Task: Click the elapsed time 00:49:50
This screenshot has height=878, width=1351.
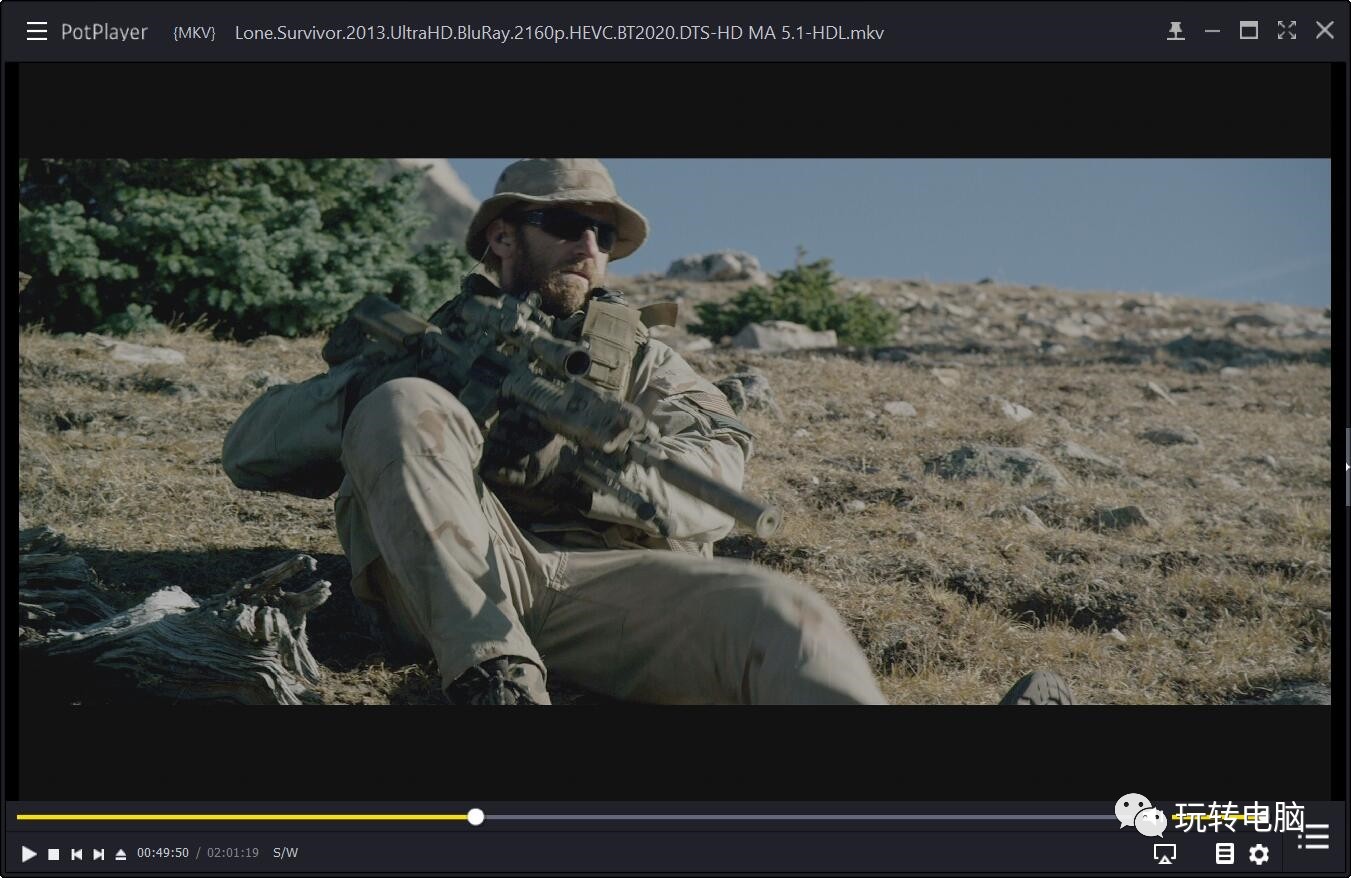Action: tap(163, 853)
